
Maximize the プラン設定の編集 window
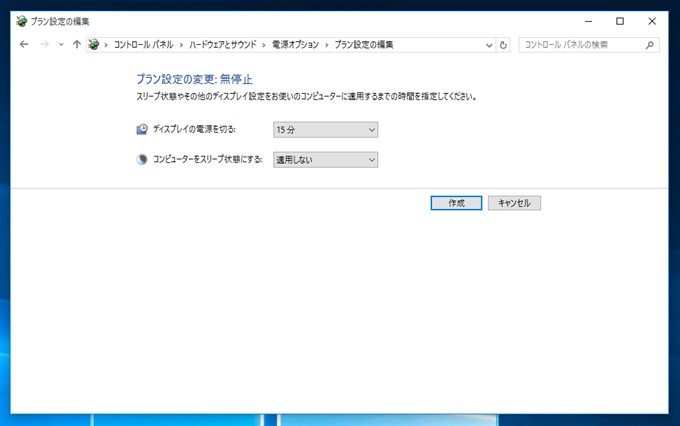point(620,21)
